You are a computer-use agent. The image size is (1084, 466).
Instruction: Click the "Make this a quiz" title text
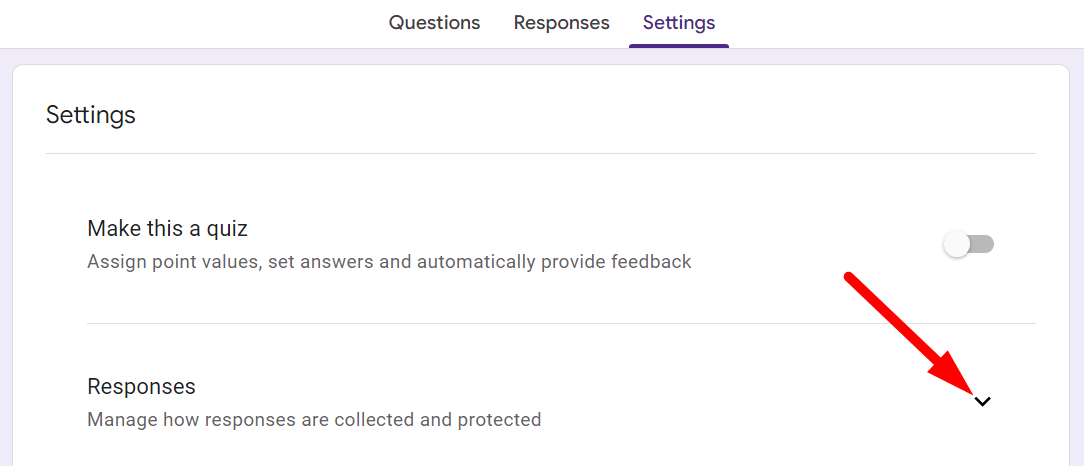(x=167, y=228)
